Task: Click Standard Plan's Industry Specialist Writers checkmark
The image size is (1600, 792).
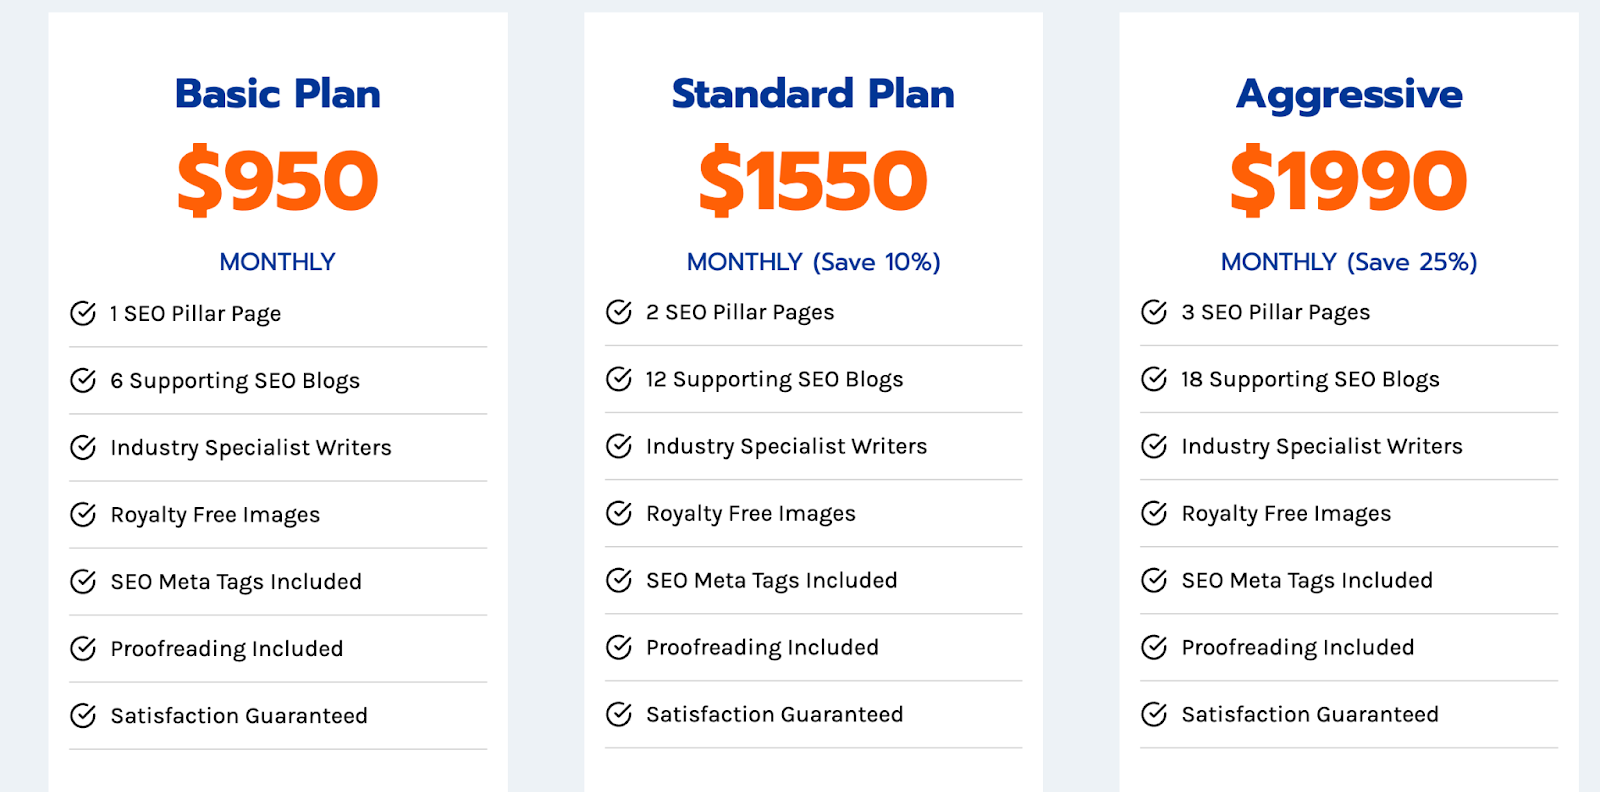Action: coord(619,446)
